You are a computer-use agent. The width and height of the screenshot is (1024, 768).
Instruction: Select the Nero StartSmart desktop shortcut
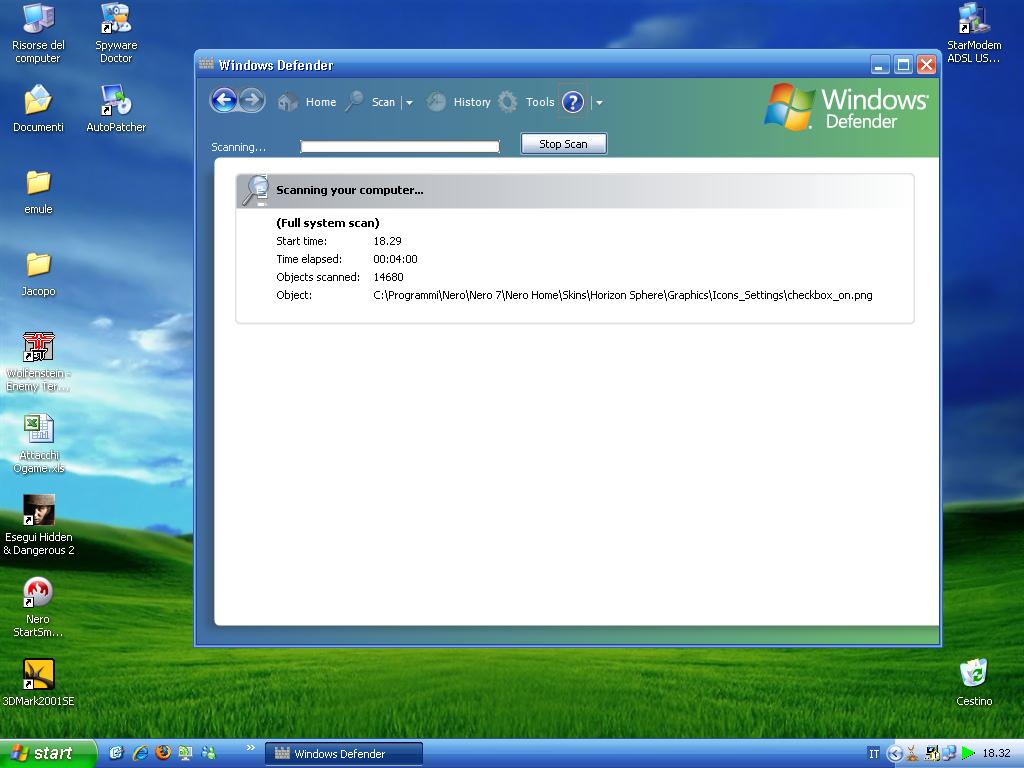pyautogui.click(x=39, y=607)
